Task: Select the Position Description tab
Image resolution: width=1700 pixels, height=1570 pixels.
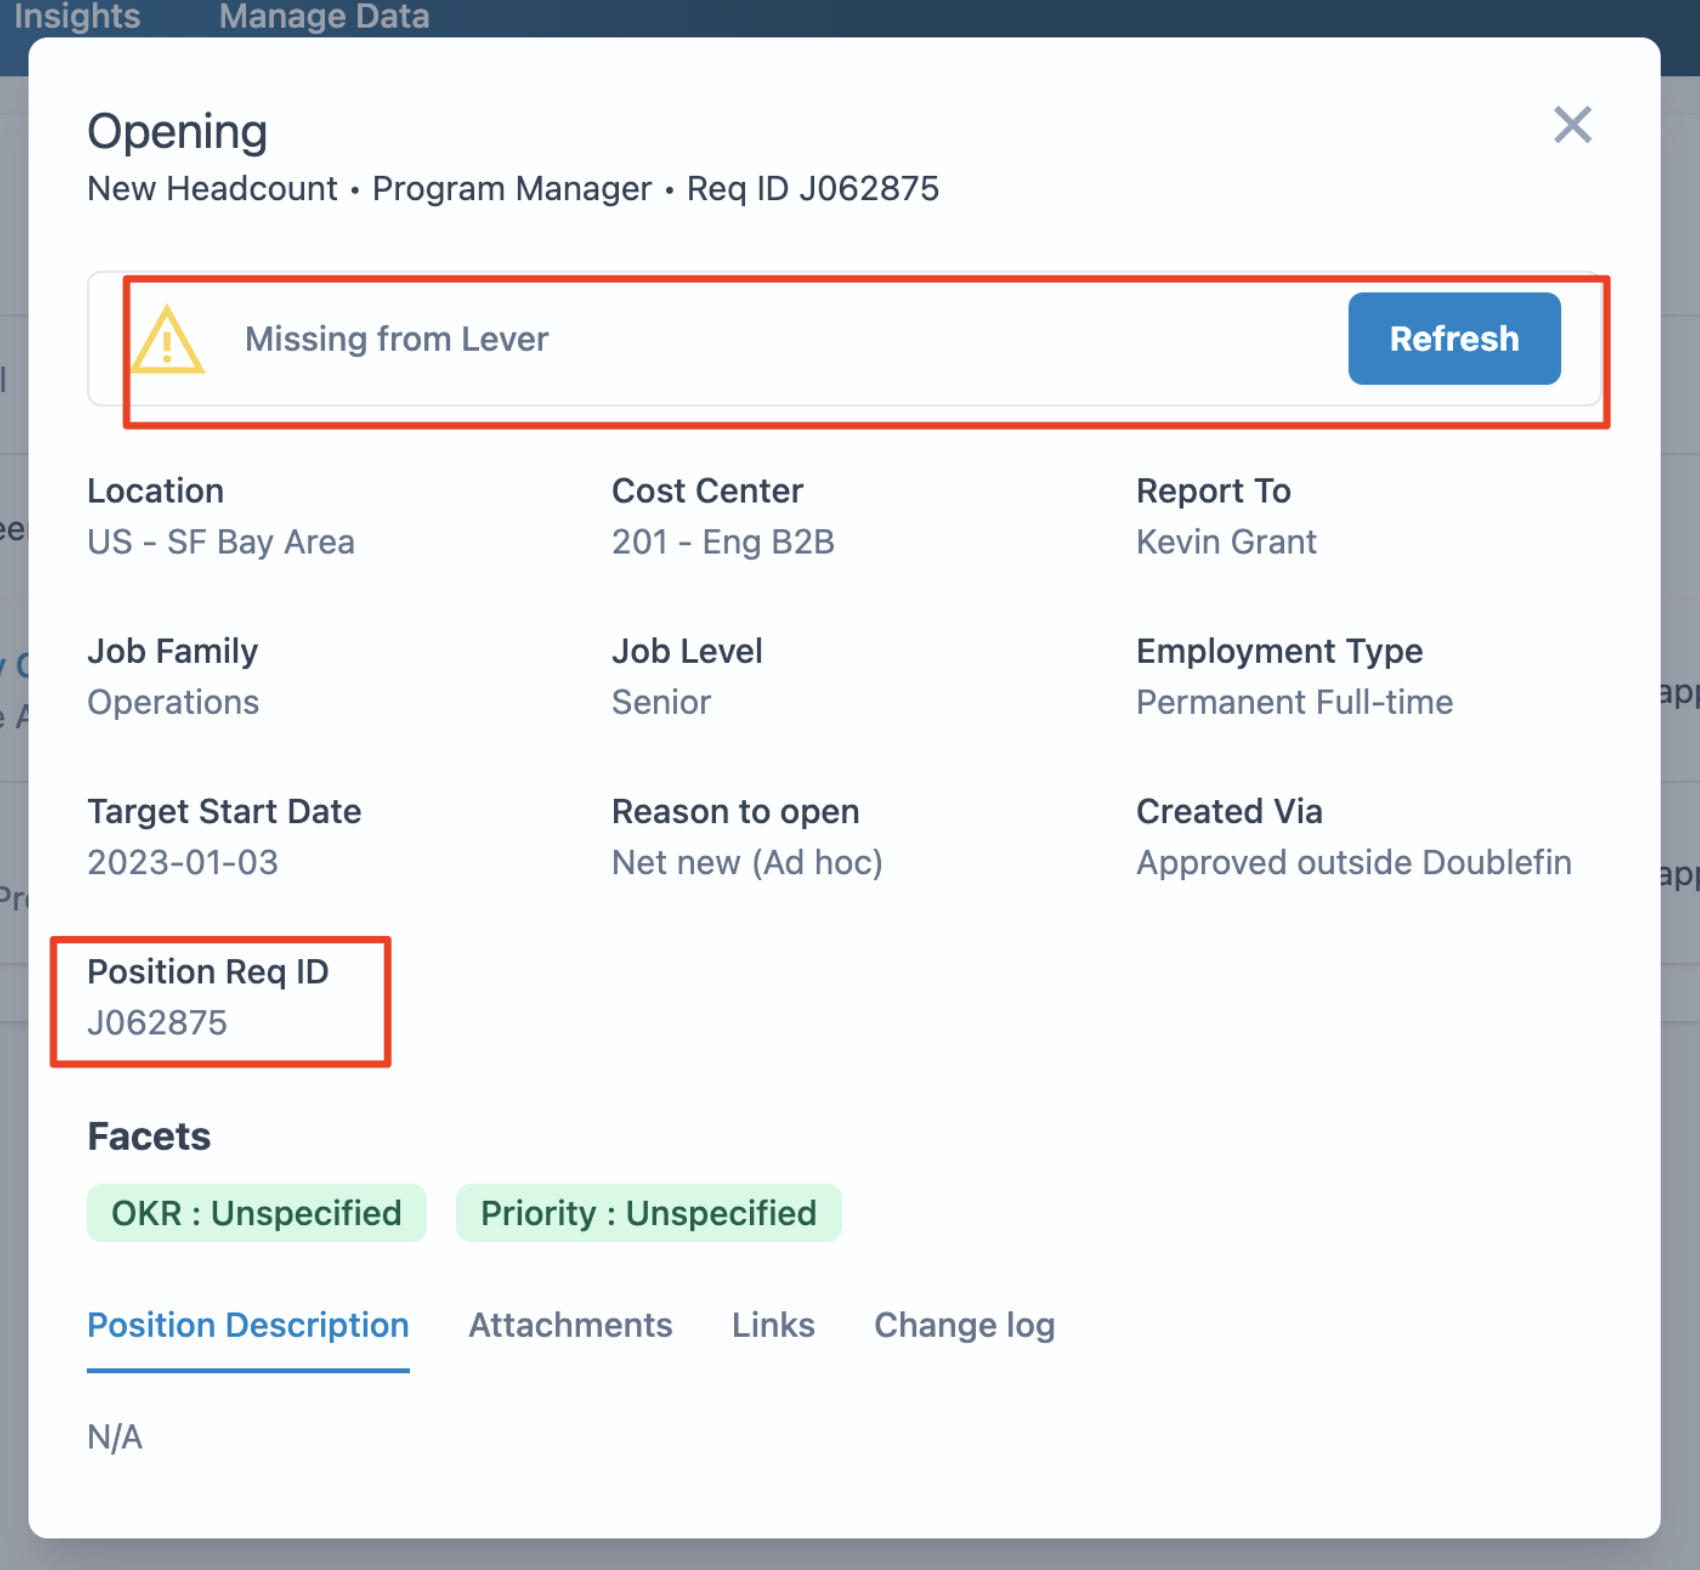Action: click(248, 1325)
